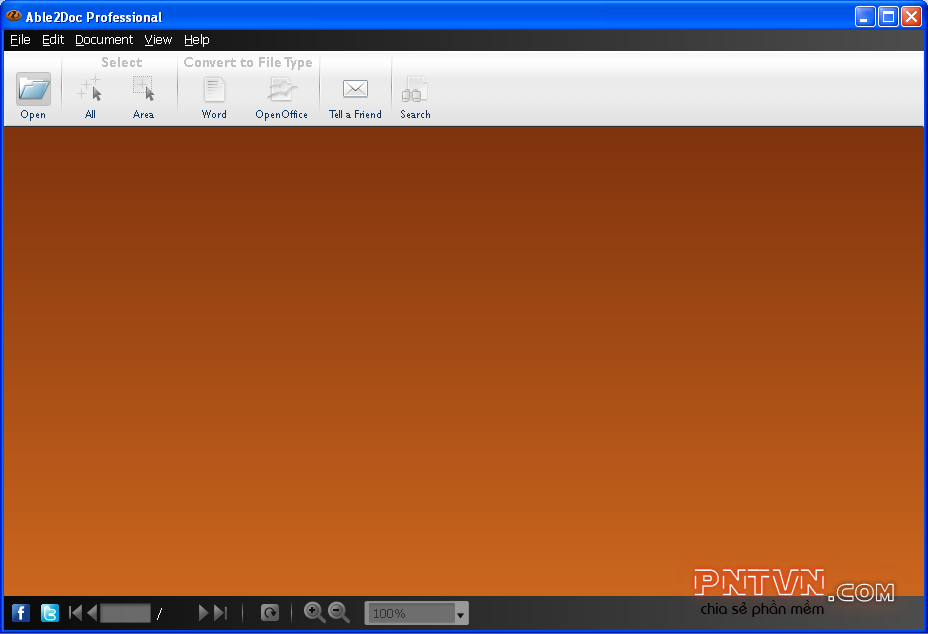Maximize the Able2Doc window
The image size is (928, 634).
coord(888,17)
